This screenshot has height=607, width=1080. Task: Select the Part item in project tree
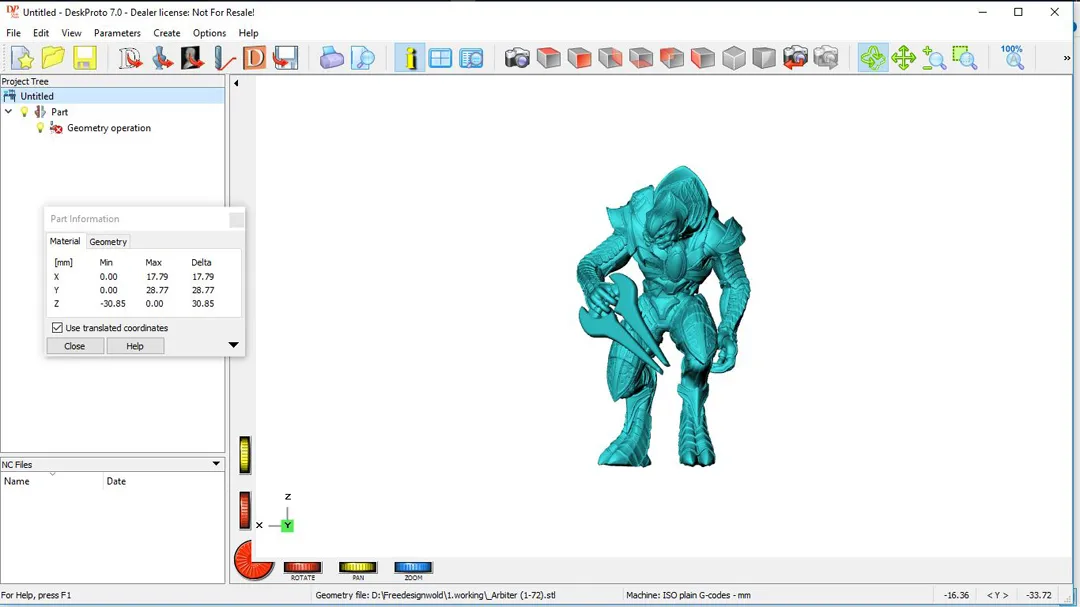(59, 112)
